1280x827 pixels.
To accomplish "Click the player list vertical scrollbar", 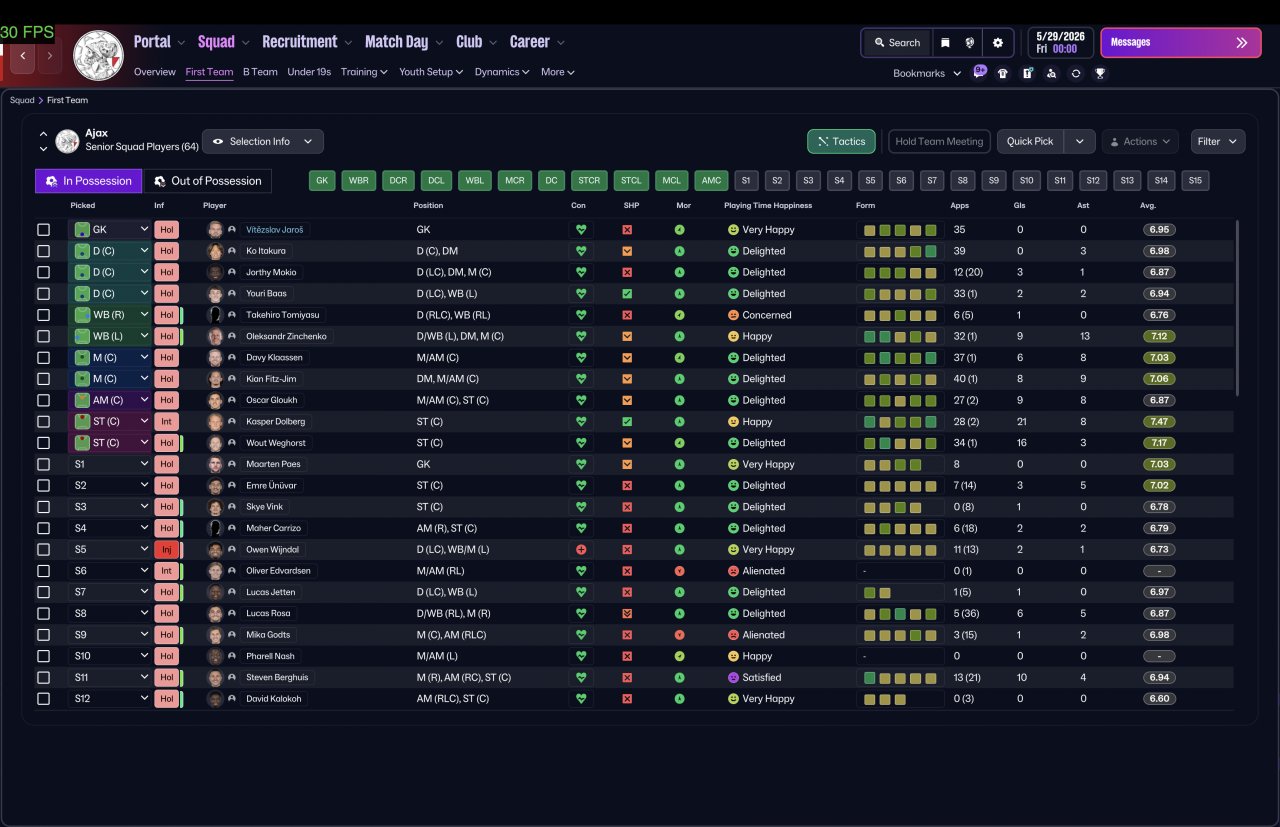I will 1237,308.
